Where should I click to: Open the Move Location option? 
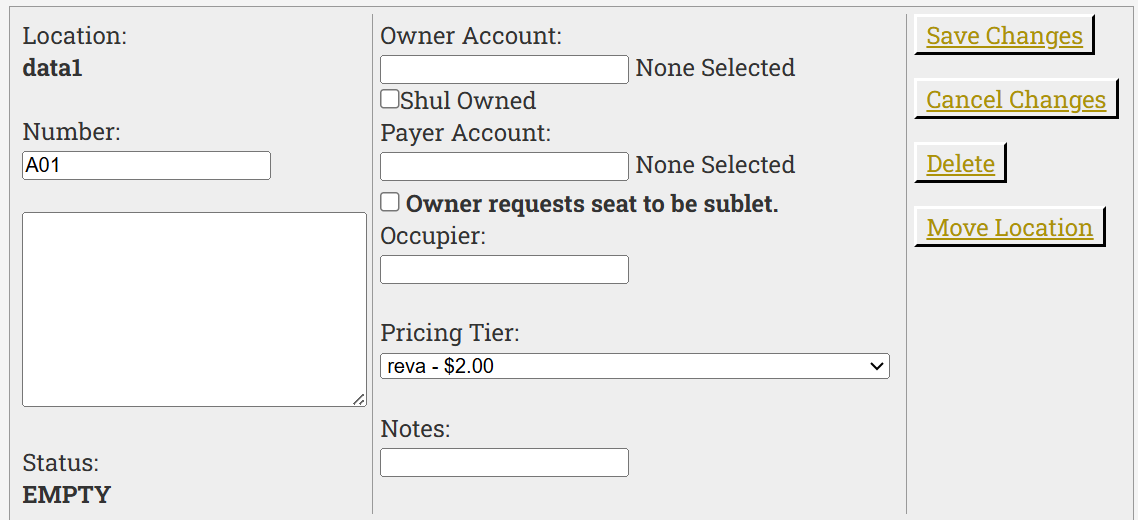(1009, 228)
